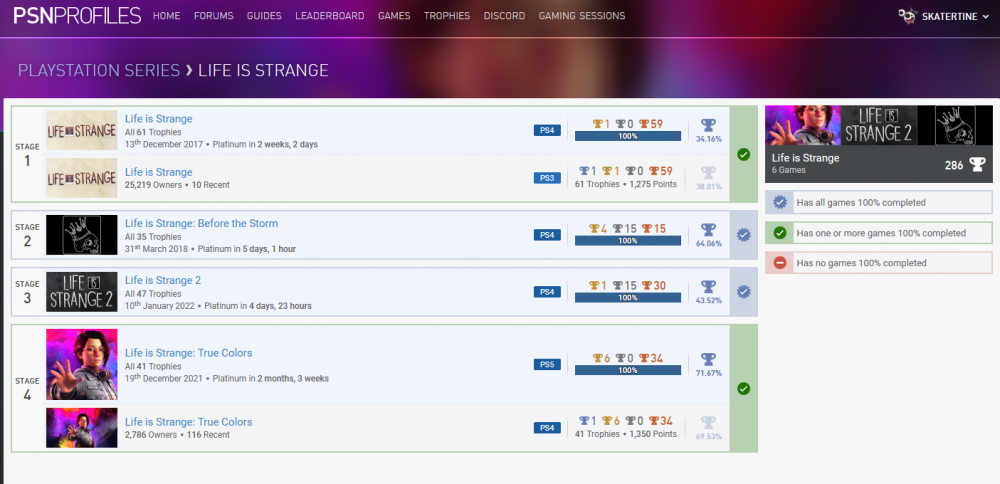
Task: Click the platinum trophy icon for Before the Storm
Action: click(708, 229)
